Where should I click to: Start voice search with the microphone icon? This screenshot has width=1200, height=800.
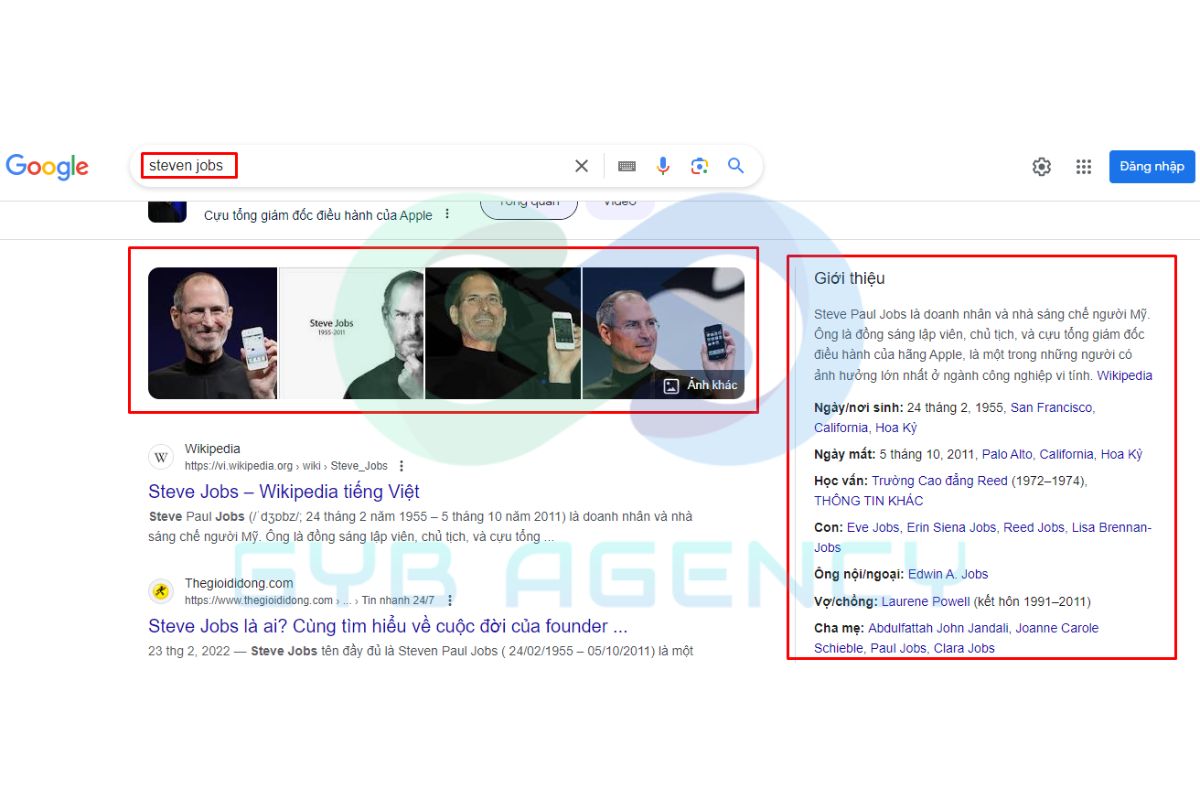coord(663,166)
